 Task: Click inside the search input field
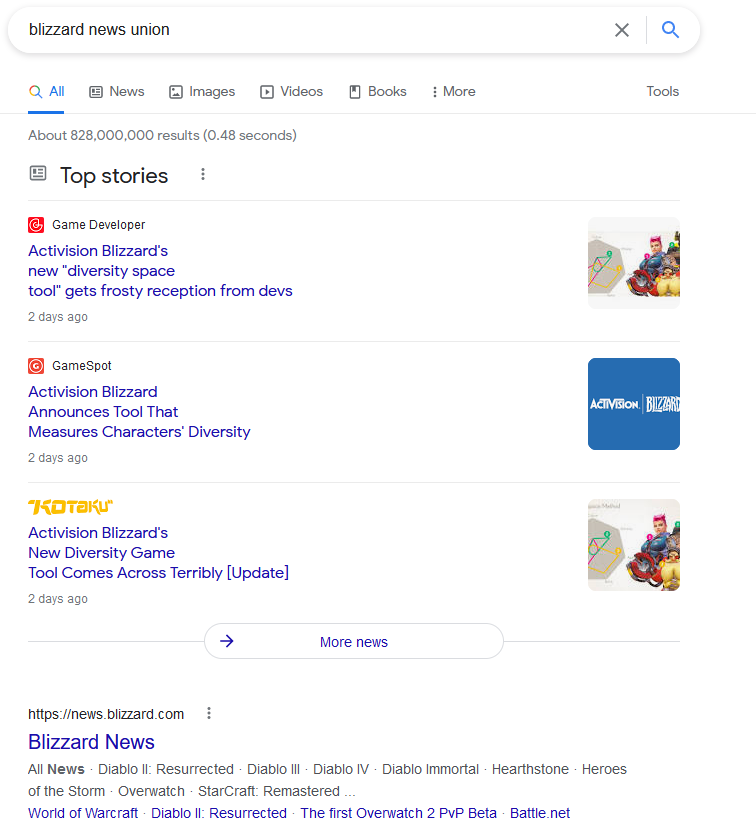tap(300, 30)
